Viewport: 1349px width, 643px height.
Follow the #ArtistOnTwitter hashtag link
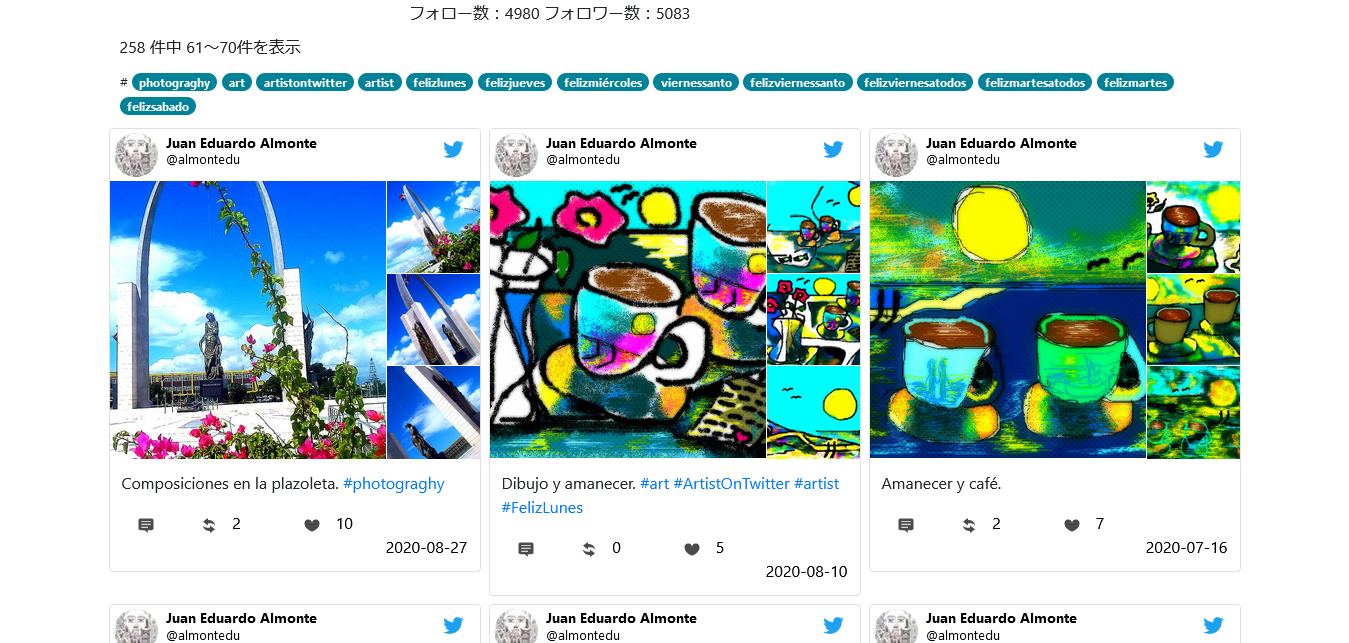pos(731,484)
